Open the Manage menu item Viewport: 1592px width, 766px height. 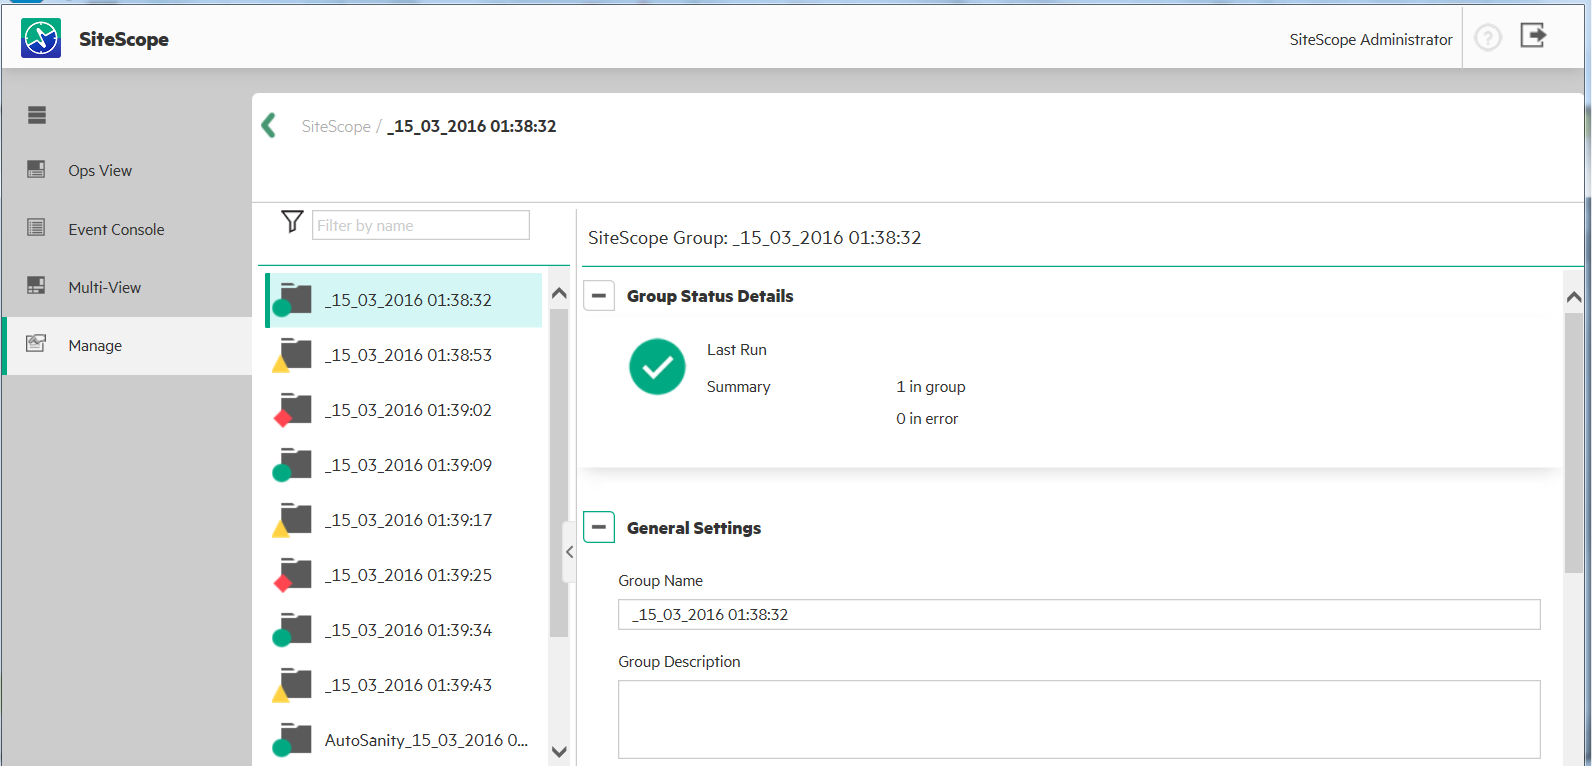coord(127,346)
